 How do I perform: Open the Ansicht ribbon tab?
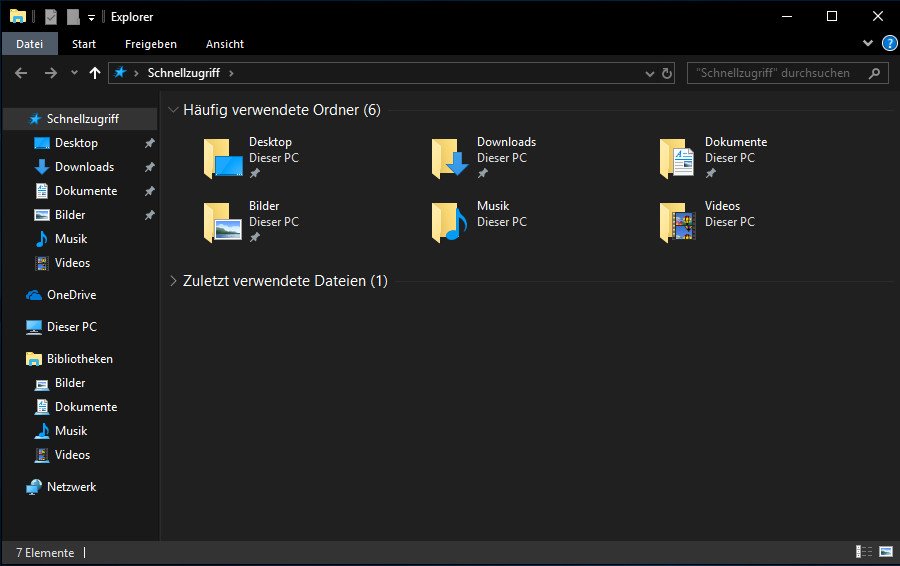pyautogui.click(x=225, y=44)
